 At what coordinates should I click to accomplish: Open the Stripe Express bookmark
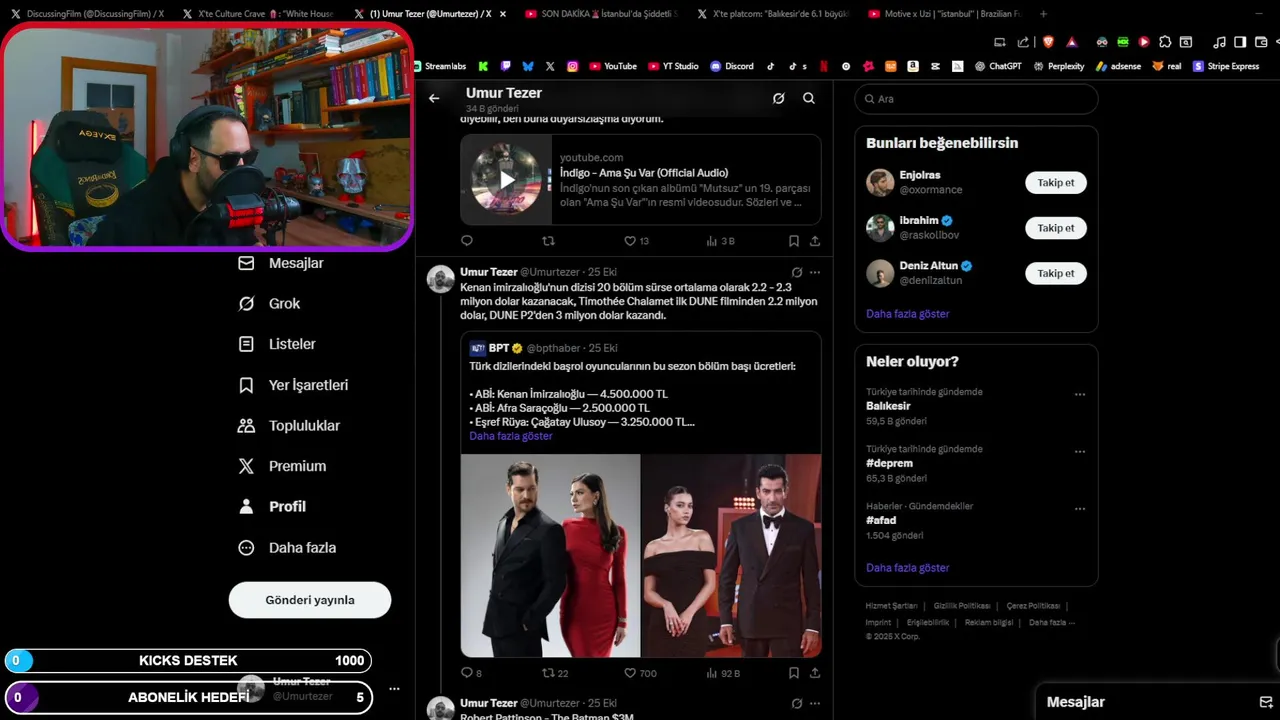[x=1226, y=66]
